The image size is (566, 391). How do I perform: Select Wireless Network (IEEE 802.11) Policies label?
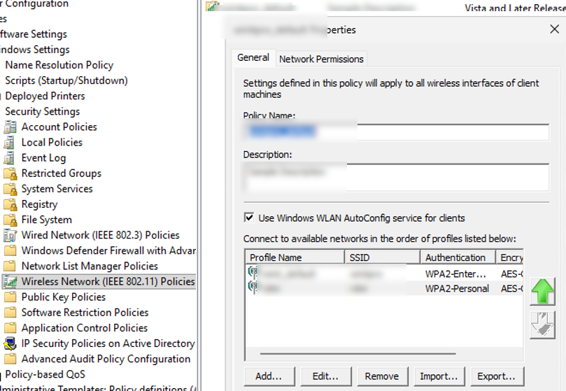108,282
